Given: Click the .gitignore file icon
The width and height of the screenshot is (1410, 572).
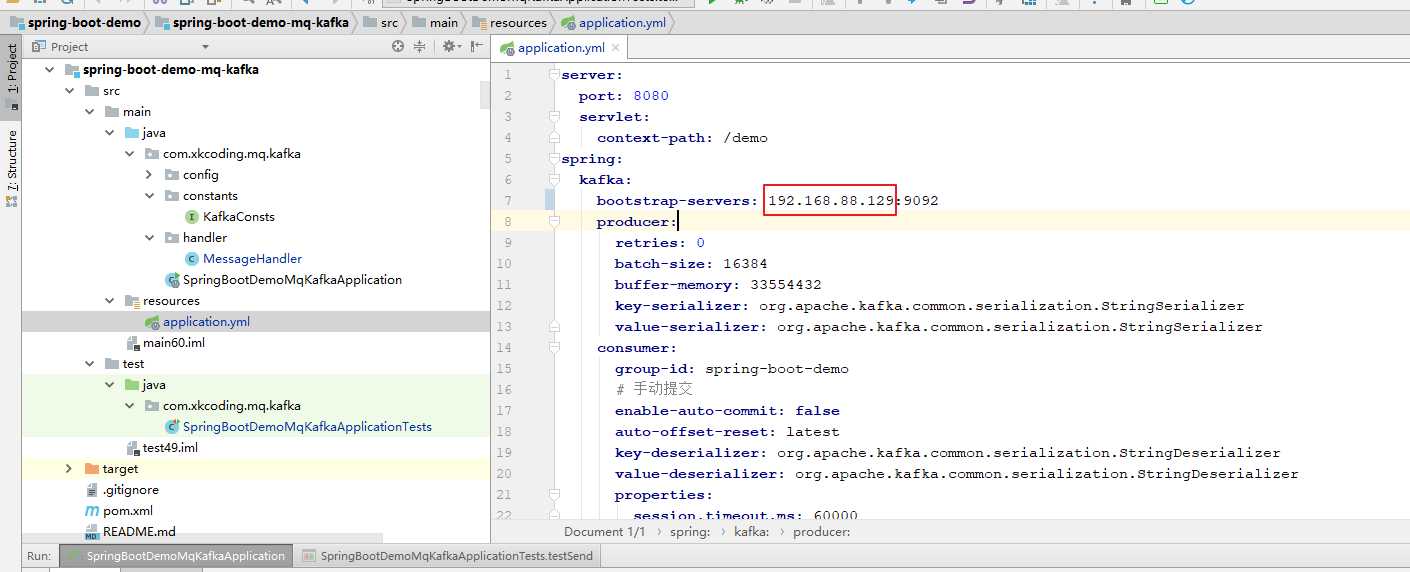Looking at the screenshot, I should (x=92, y=490).
